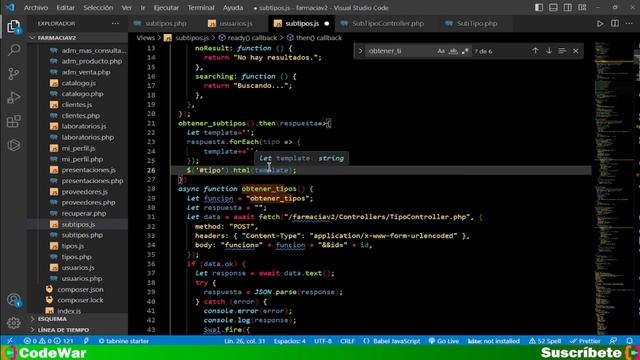
Task: Open the Search view in activity bar
Action: pyautogui.click(x=13, y=50)
